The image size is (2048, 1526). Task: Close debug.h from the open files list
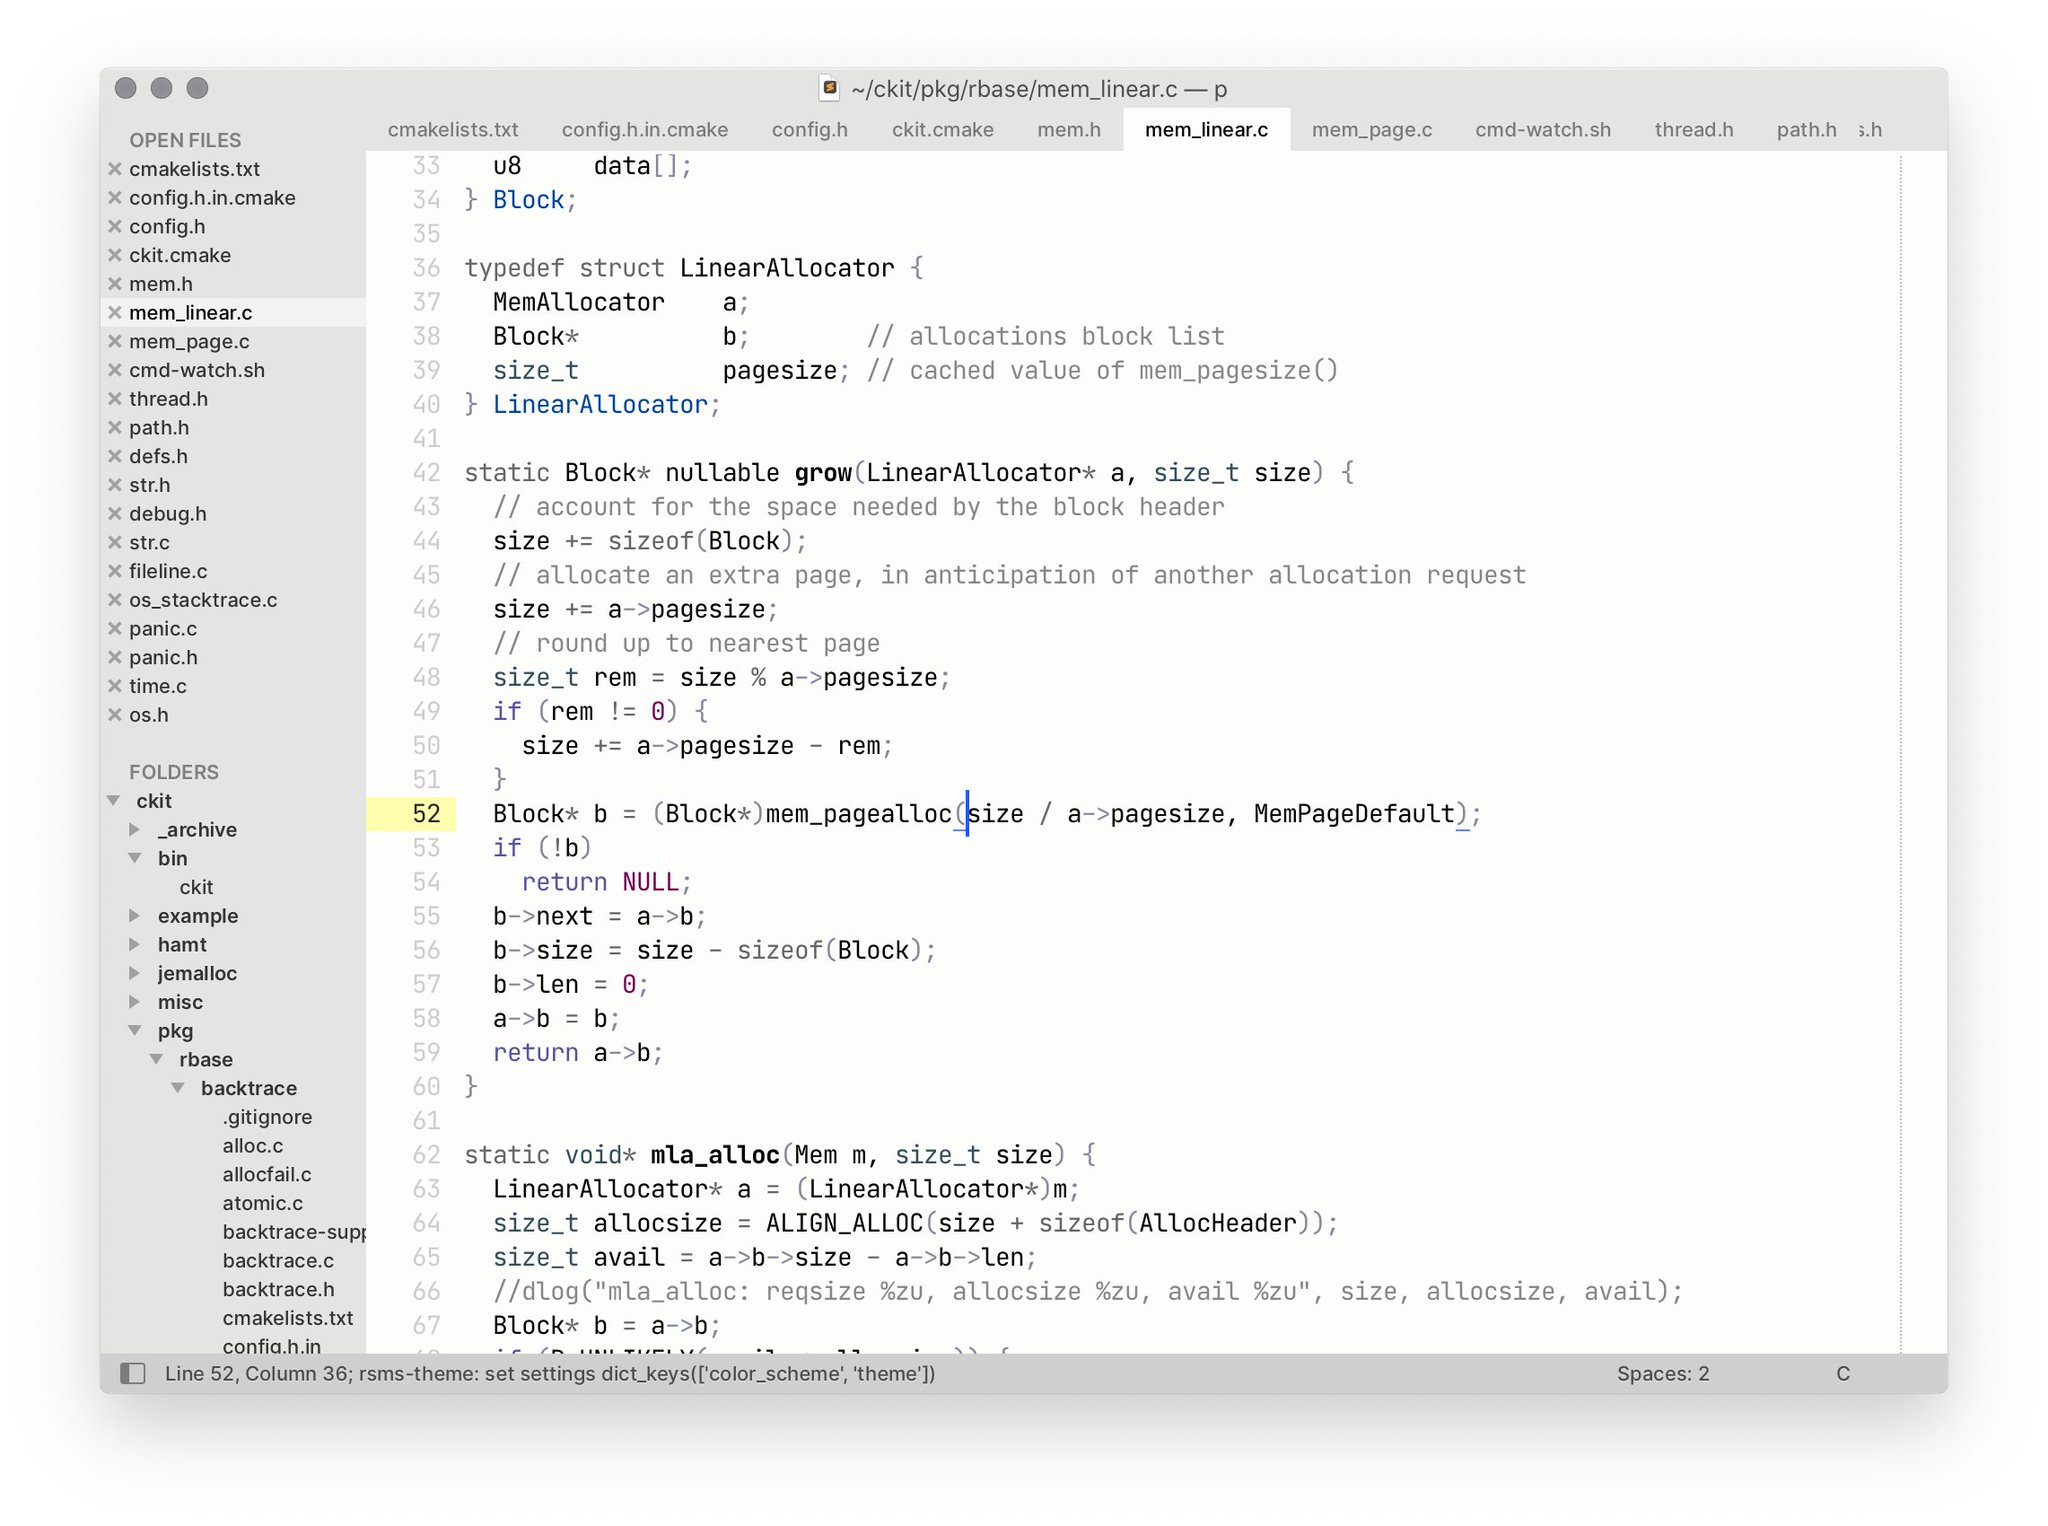pos(114,513)
